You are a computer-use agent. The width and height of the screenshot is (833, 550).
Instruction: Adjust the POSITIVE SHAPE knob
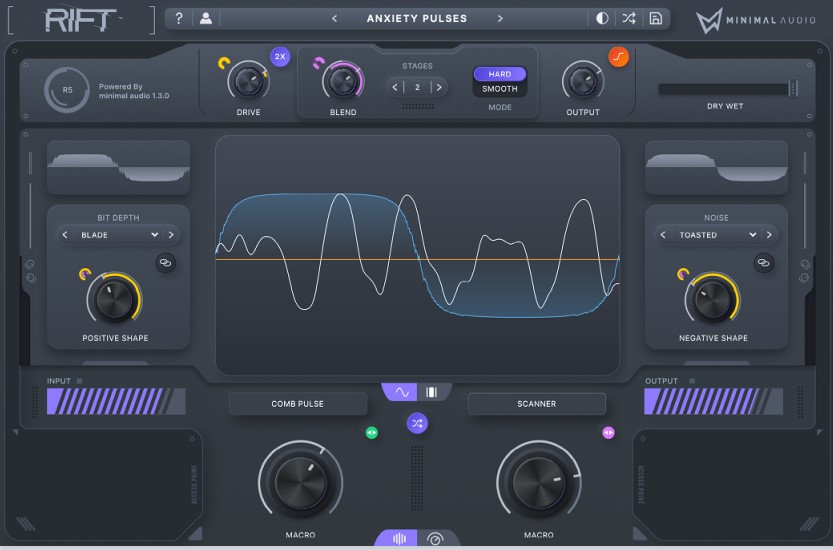point(114,299)
